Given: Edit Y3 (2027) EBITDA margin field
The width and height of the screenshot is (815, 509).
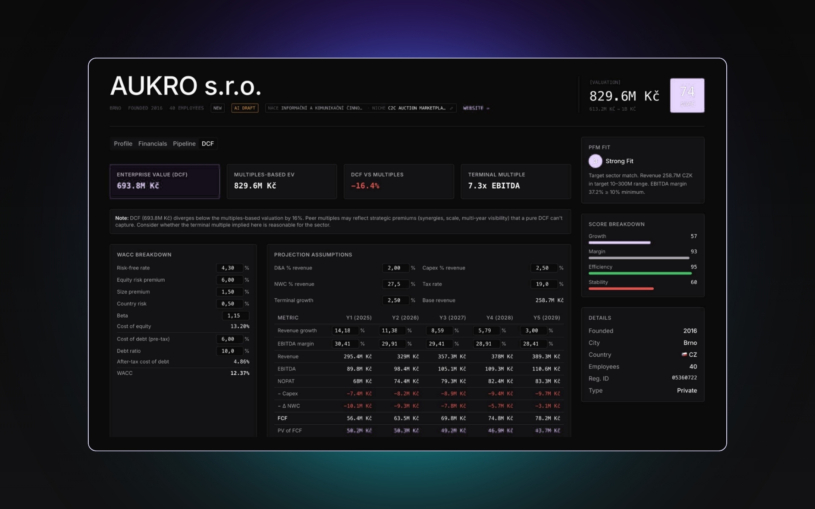Looking at the screenshot, I should (x=440, y=344).
